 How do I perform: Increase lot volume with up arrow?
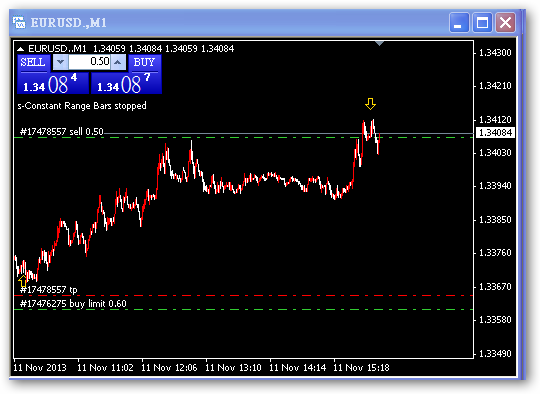pos(118,62)
